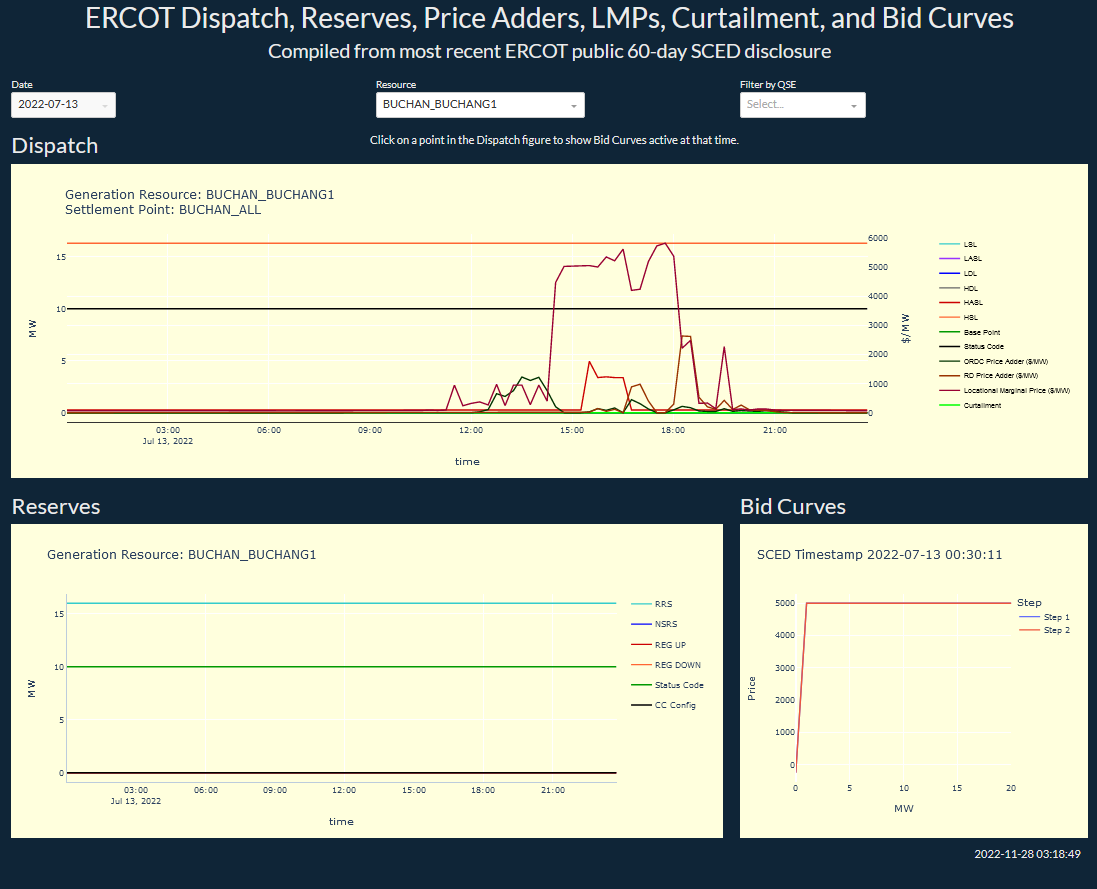Viewport: 1097px width, 889px height.
Task: Open the Filter by QSE dropdown
Action: (x=802, y=105)
